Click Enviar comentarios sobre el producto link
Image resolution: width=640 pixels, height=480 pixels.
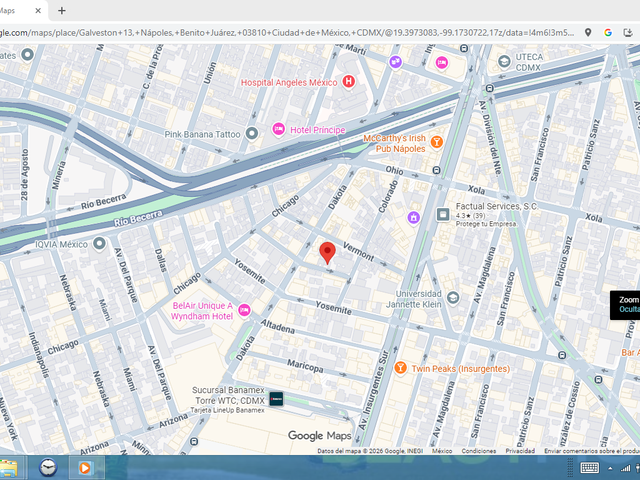(592, 451)
